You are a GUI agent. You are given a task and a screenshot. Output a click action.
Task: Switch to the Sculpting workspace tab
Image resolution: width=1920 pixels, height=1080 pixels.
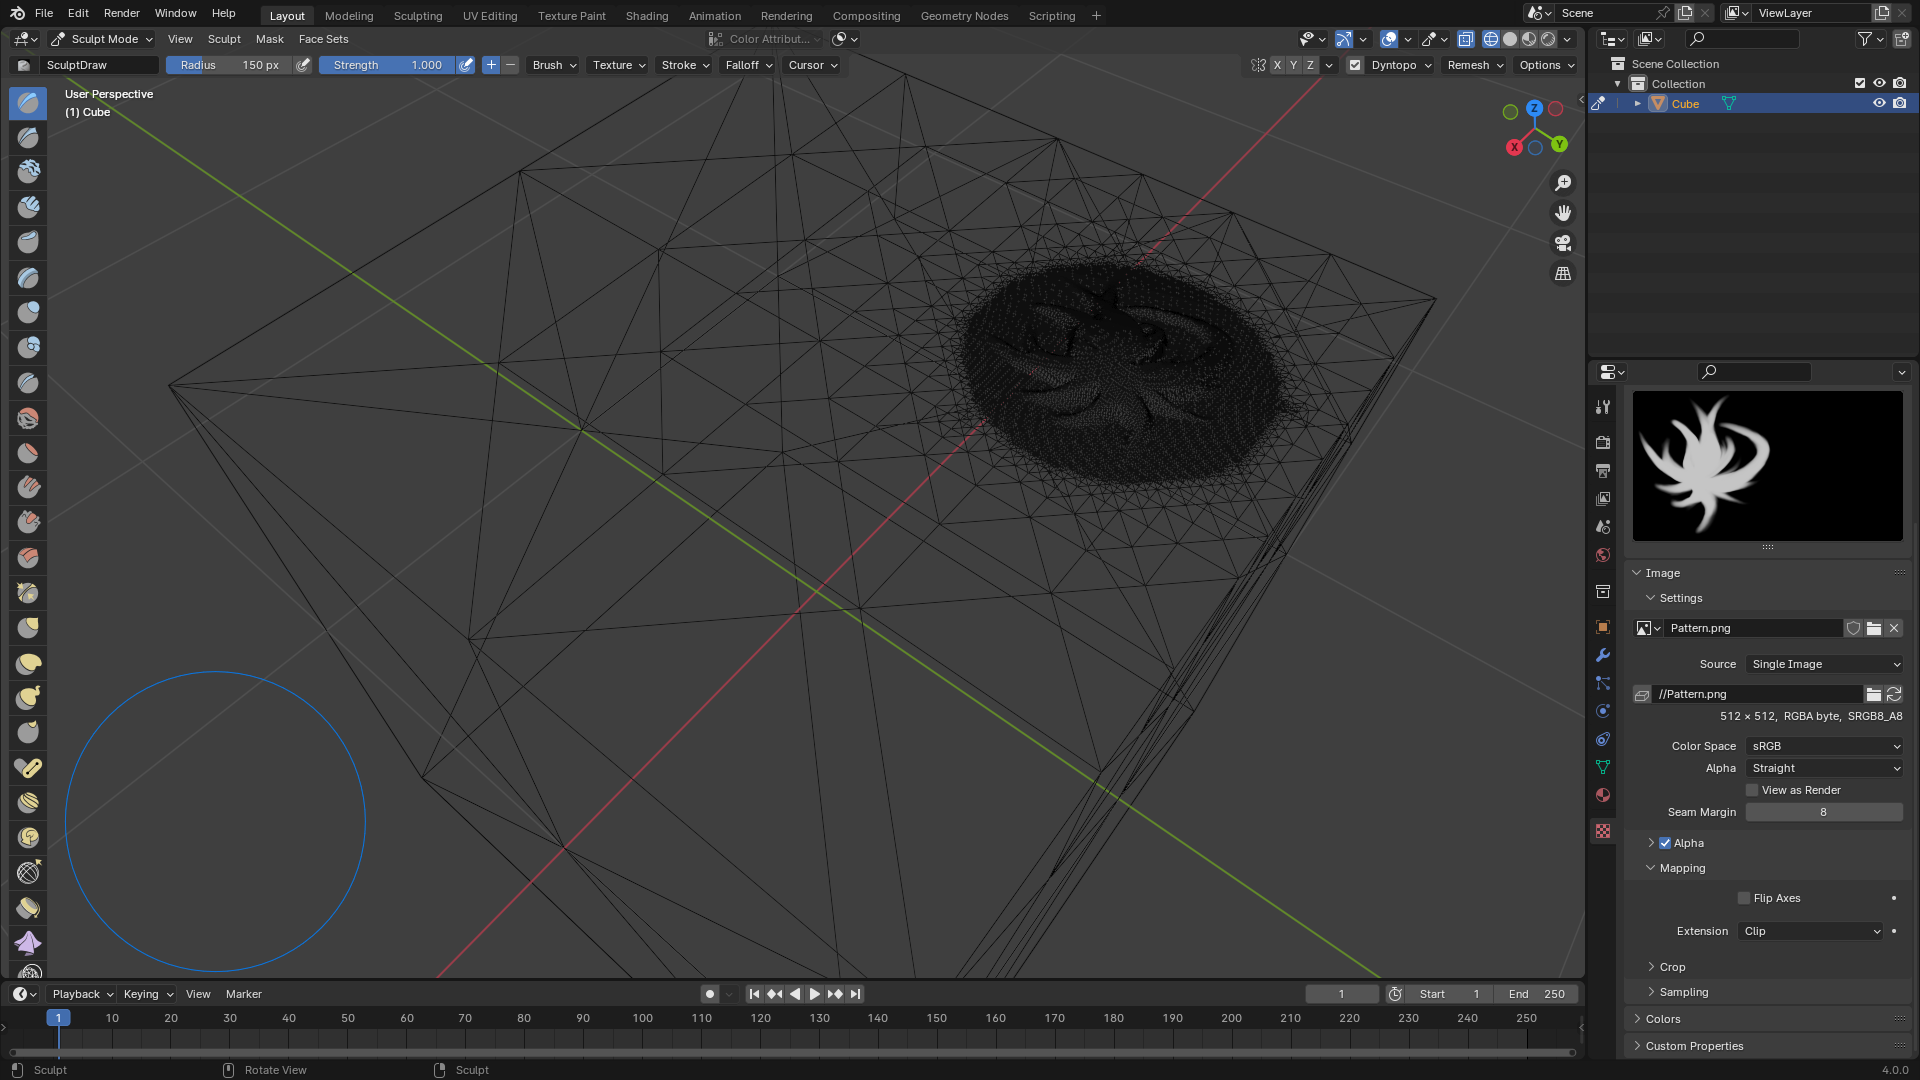418,16
